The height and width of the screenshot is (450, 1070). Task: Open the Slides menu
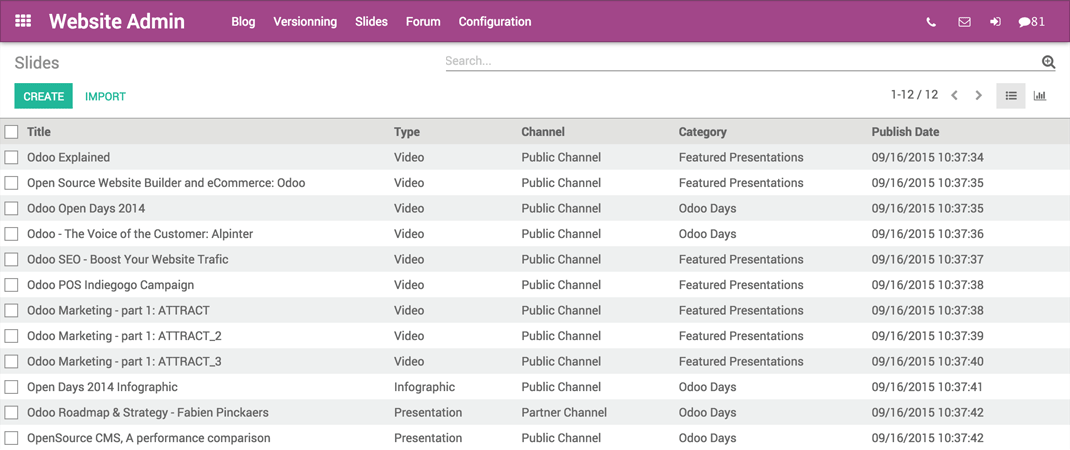tap(371, 22)
